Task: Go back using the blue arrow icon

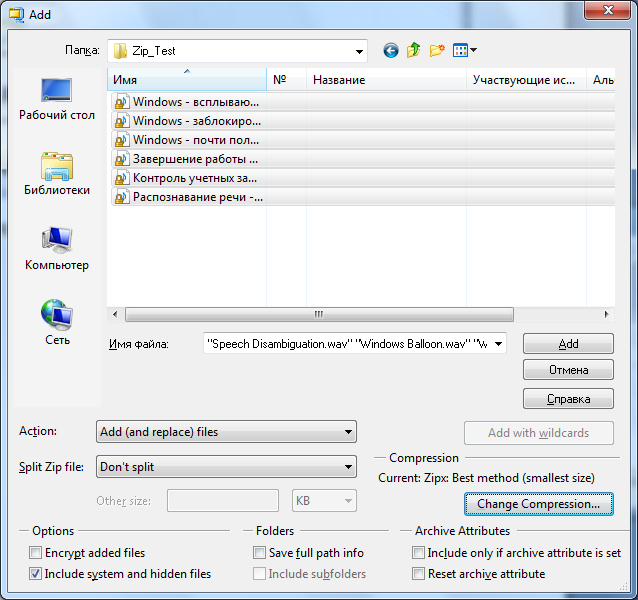Action: [391, 51]
